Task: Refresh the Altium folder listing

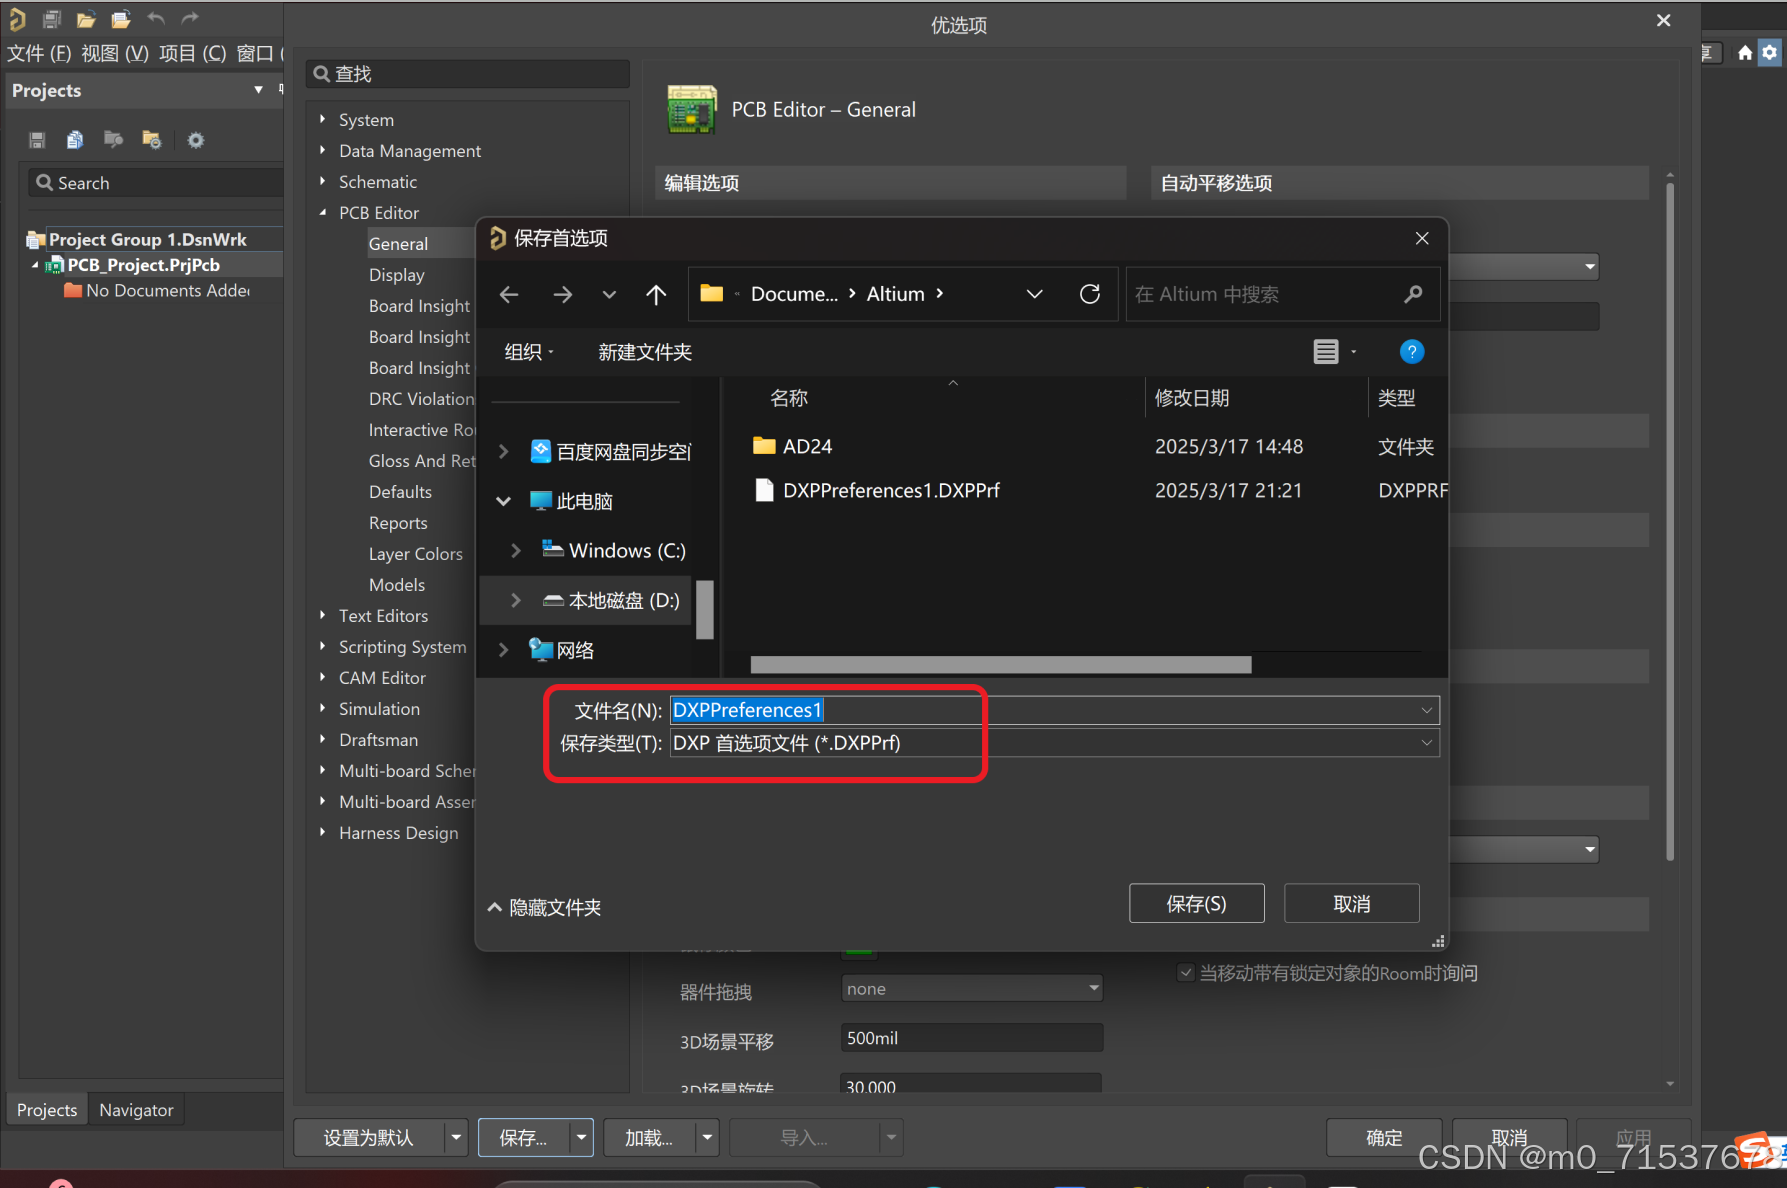Action: tap(1090, 294)
